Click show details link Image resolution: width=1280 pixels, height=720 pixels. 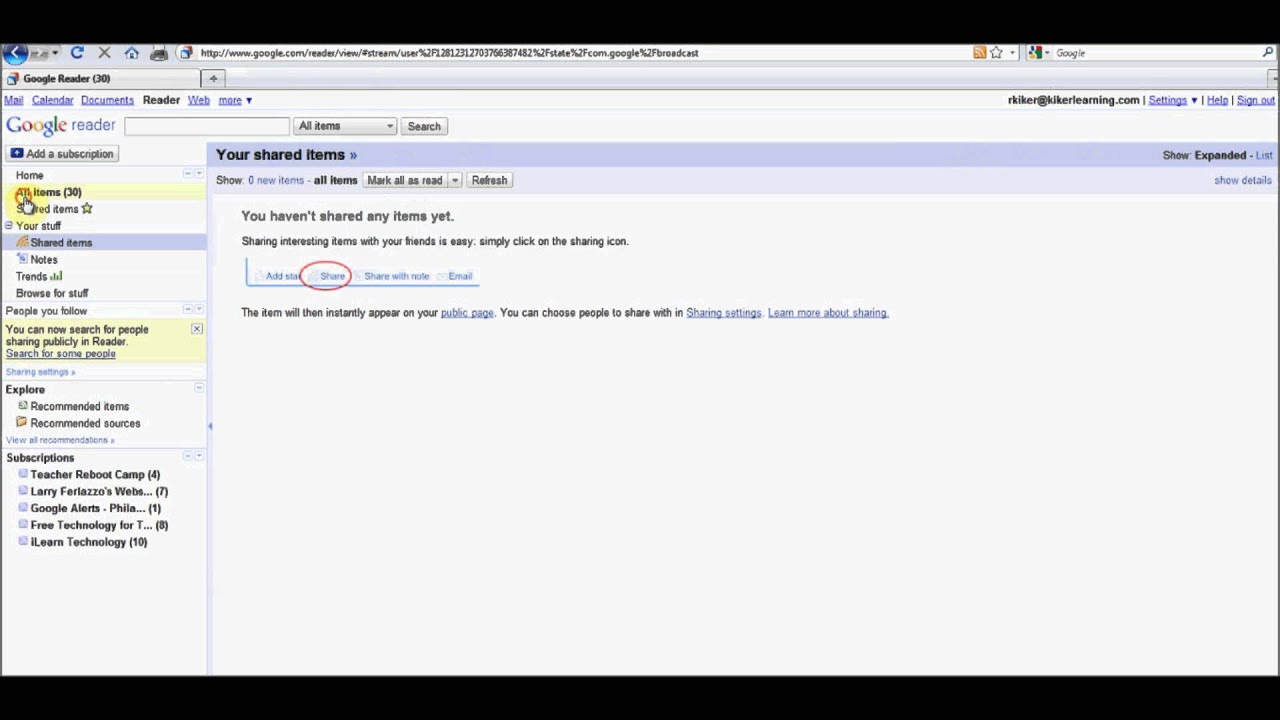coord(1243,180)
